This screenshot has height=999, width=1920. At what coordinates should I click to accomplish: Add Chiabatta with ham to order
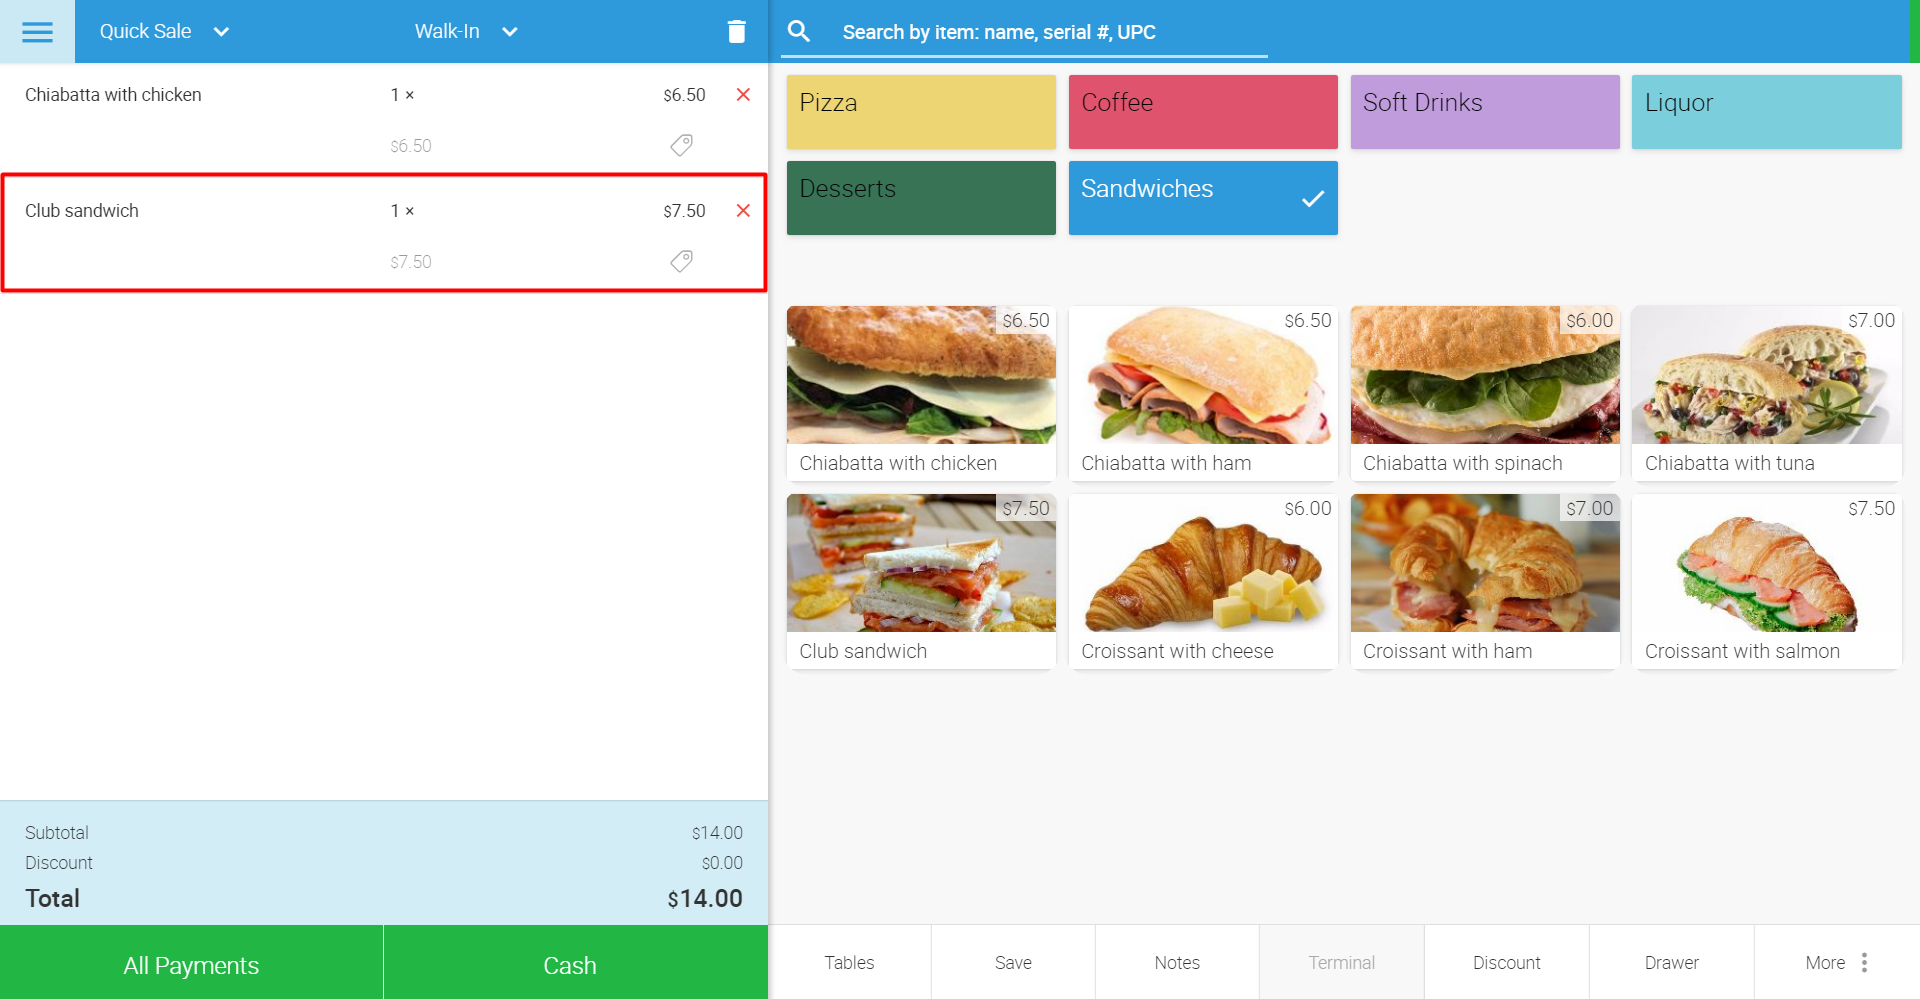[1203, 393]
